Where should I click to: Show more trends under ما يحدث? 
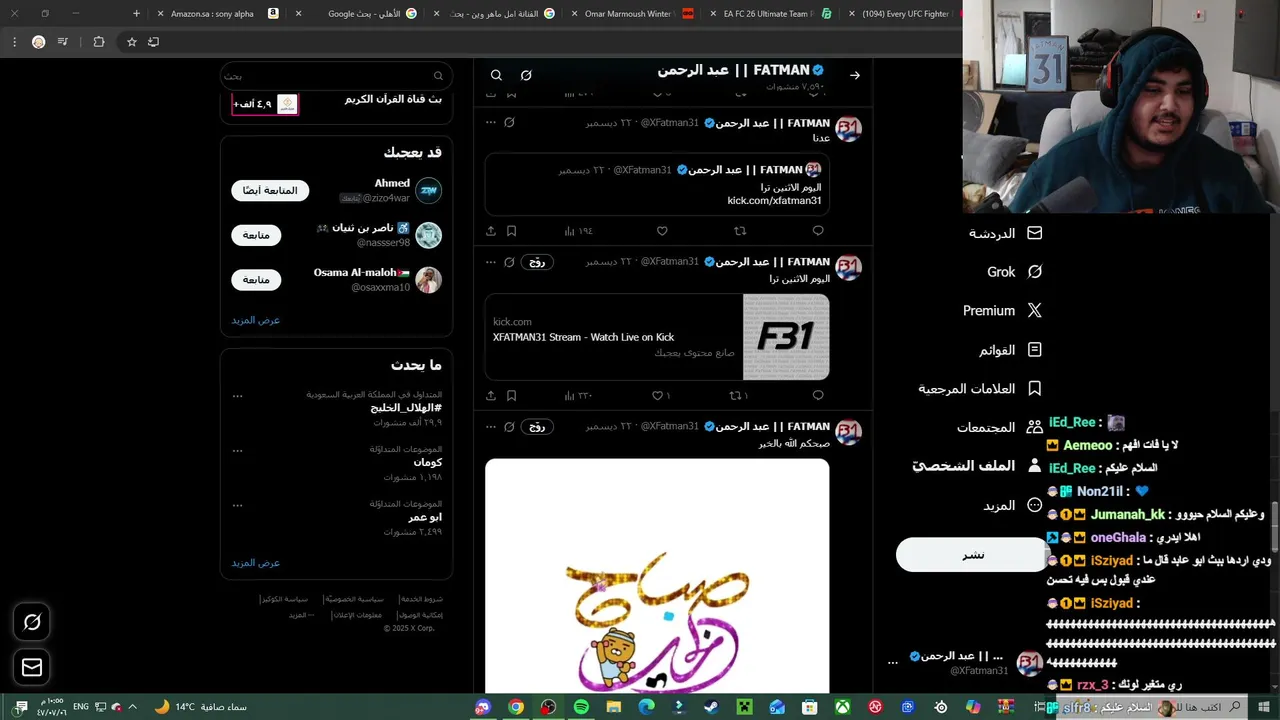click(256, 563)
